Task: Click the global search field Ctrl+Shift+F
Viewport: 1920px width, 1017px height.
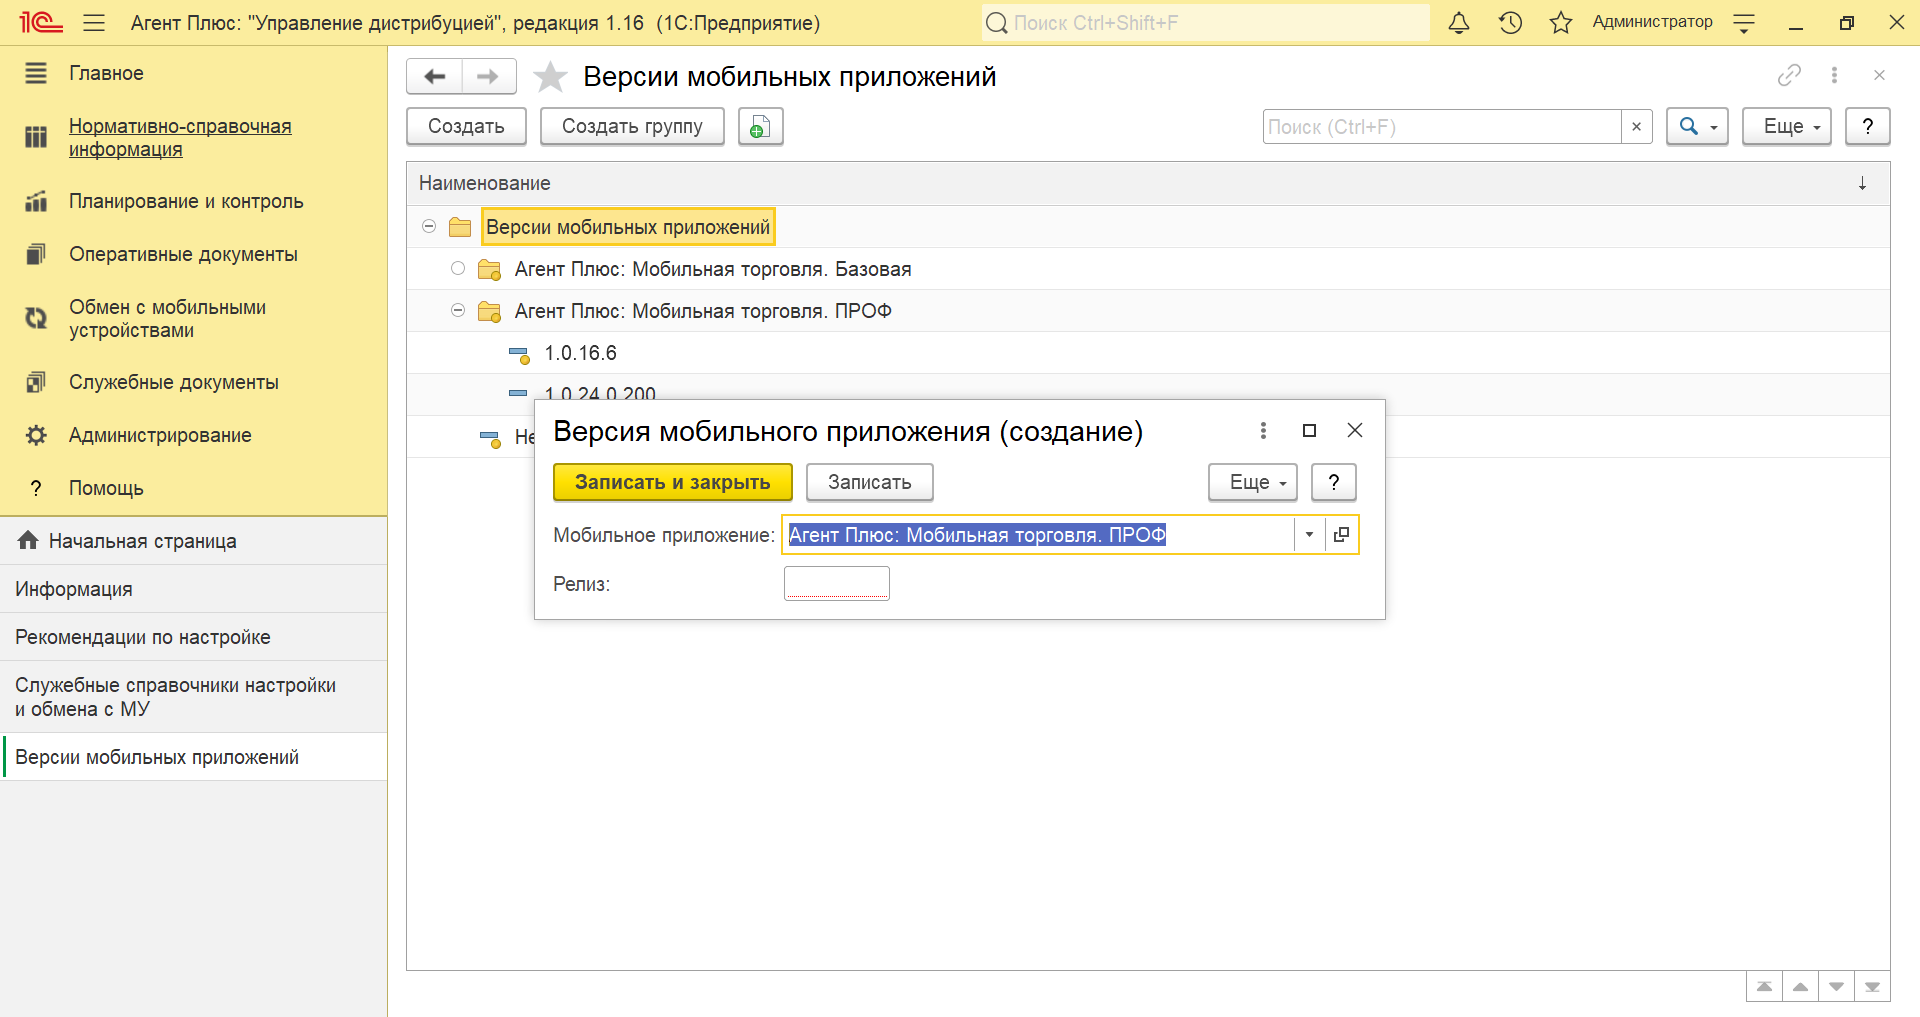Action: tap(1205, 23)
